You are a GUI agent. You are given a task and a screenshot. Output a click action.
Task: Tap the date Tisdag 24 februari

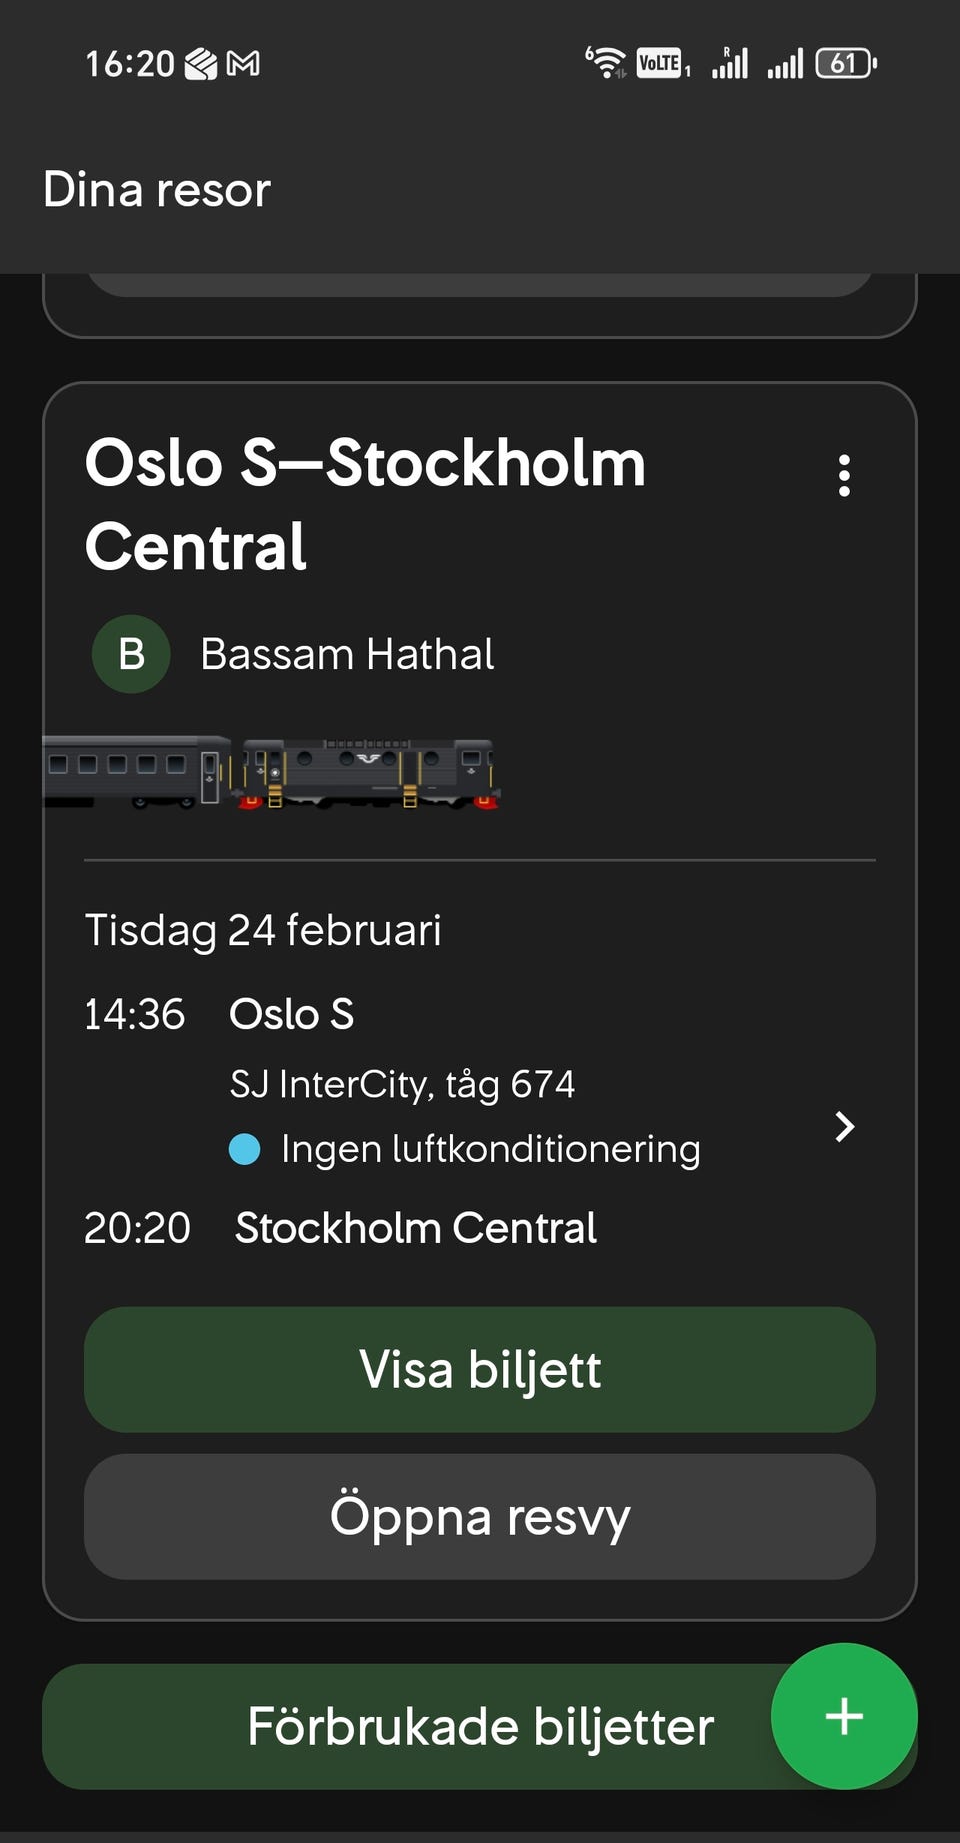(x=263, y=930)
